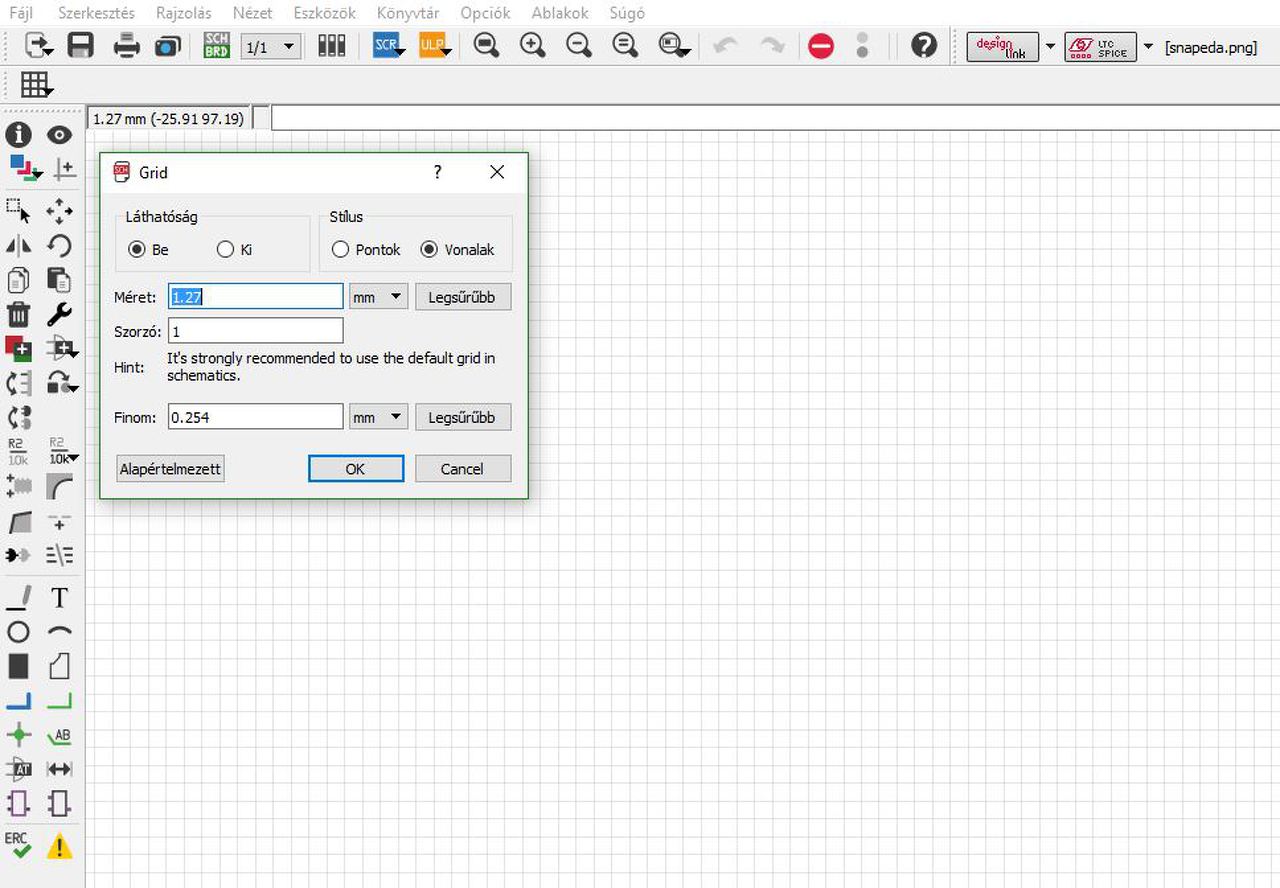Click the red Stop icon
The width and height of the screenshot is (1280, 888).
(821, 46)
